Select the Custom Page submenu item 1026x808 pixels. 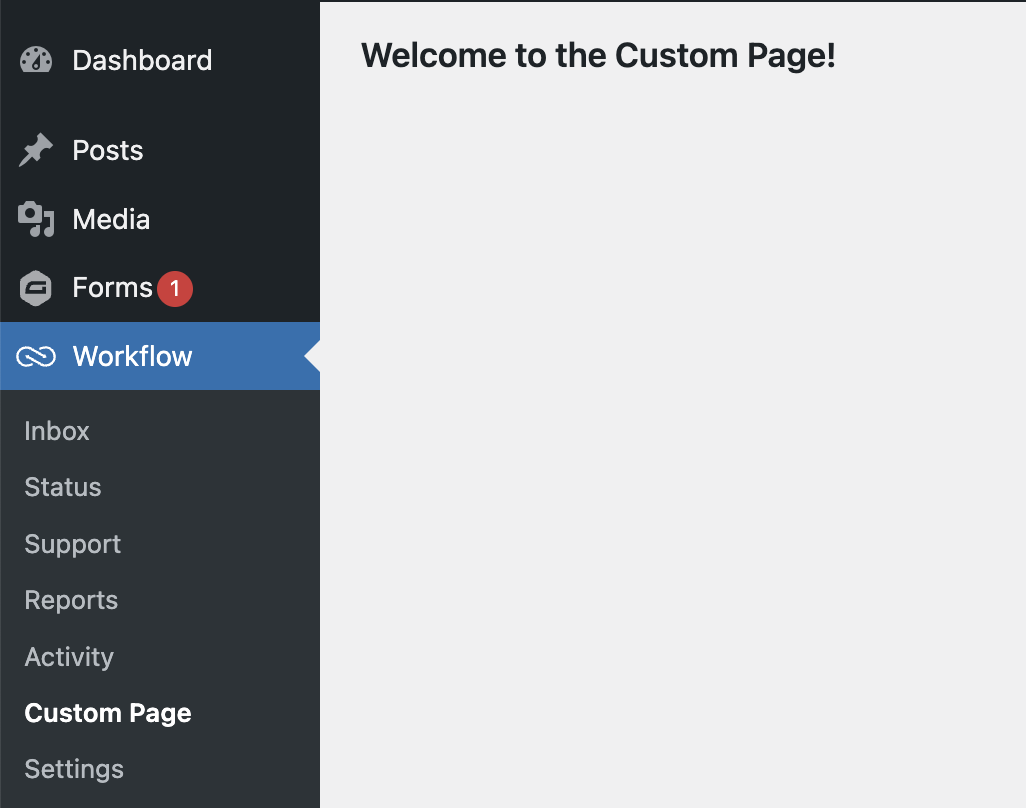pos(108,713)
